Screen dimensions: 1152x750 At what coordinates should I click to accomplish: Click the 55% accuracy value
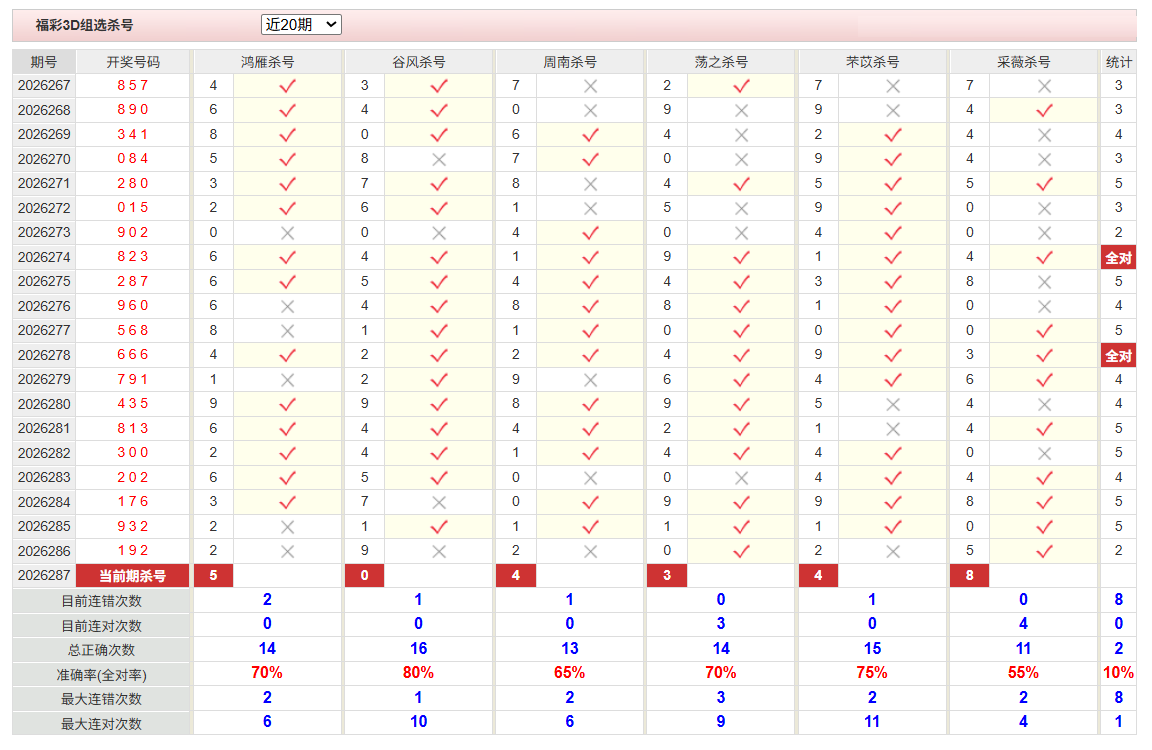[x=1023, y=673]
